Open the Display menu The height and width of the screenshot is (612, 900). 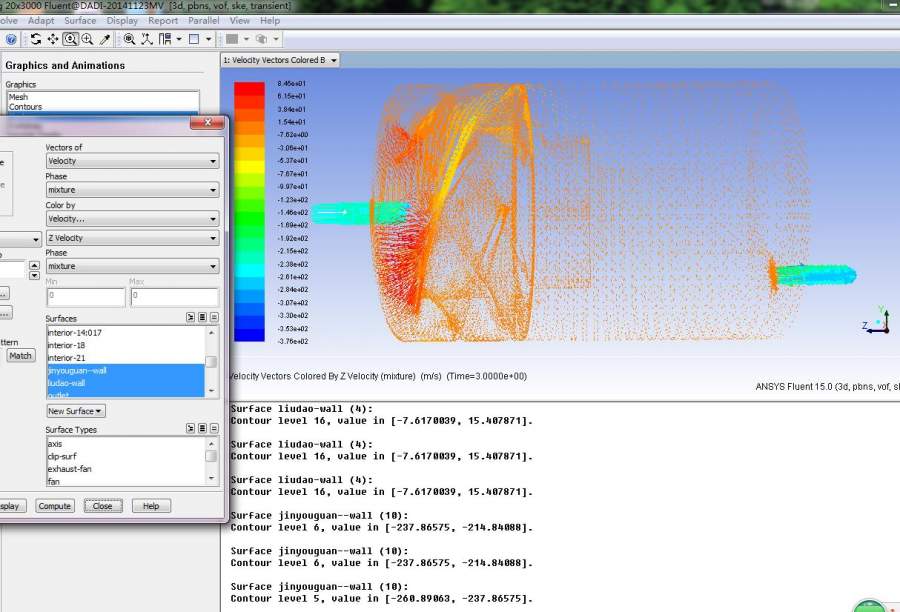pos(122,20)
